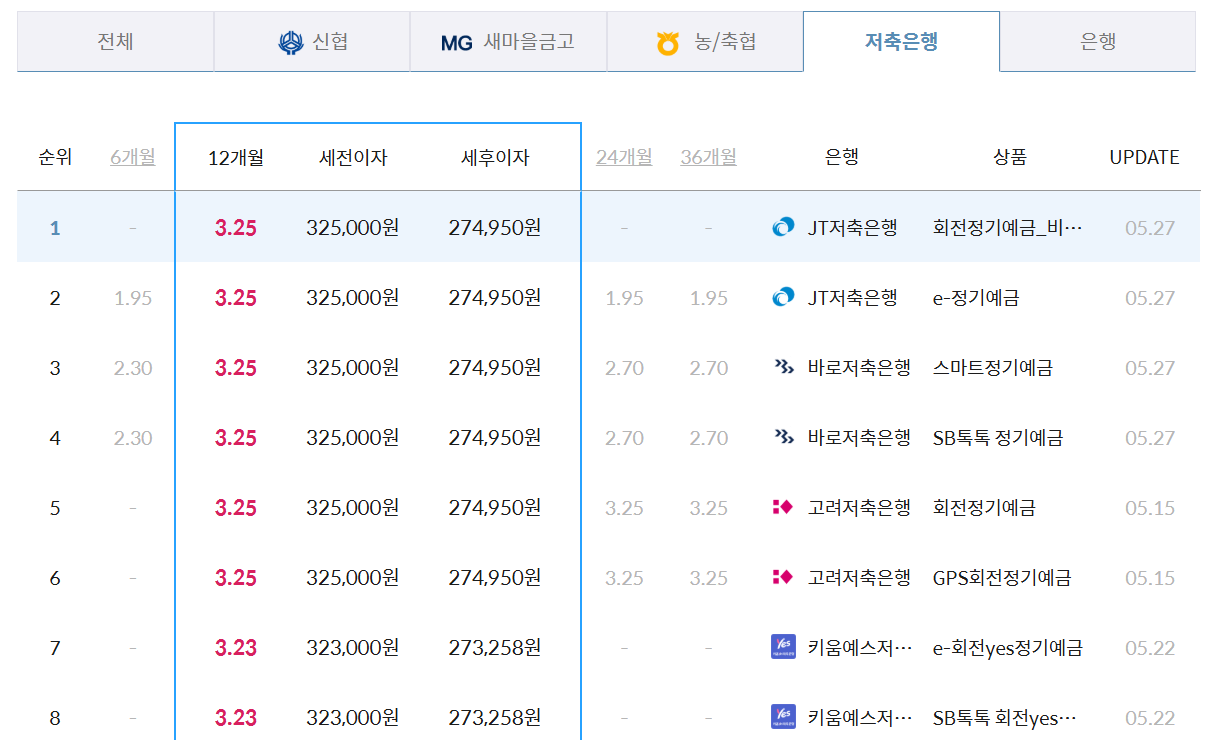
Task: Click 274,950원 in rank 3 row
Action: point(495,368)
